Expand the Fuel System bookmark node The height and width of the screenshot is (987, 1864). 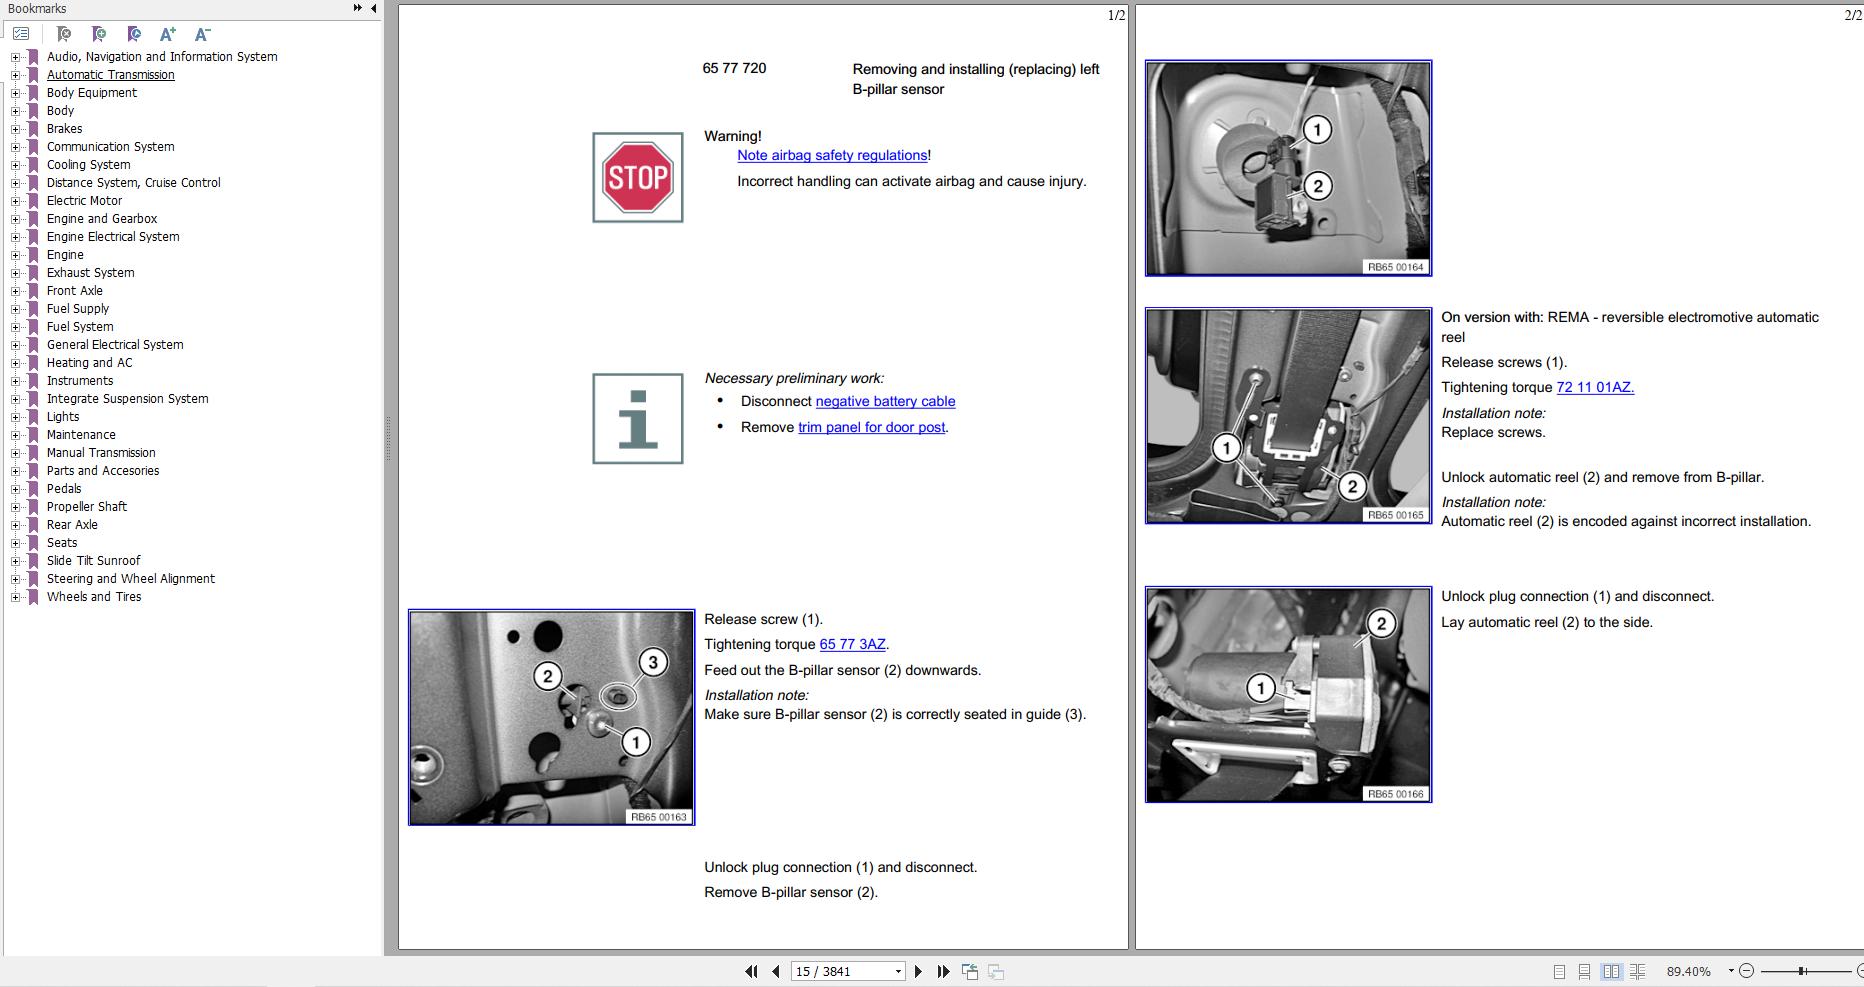pos(15,327)
